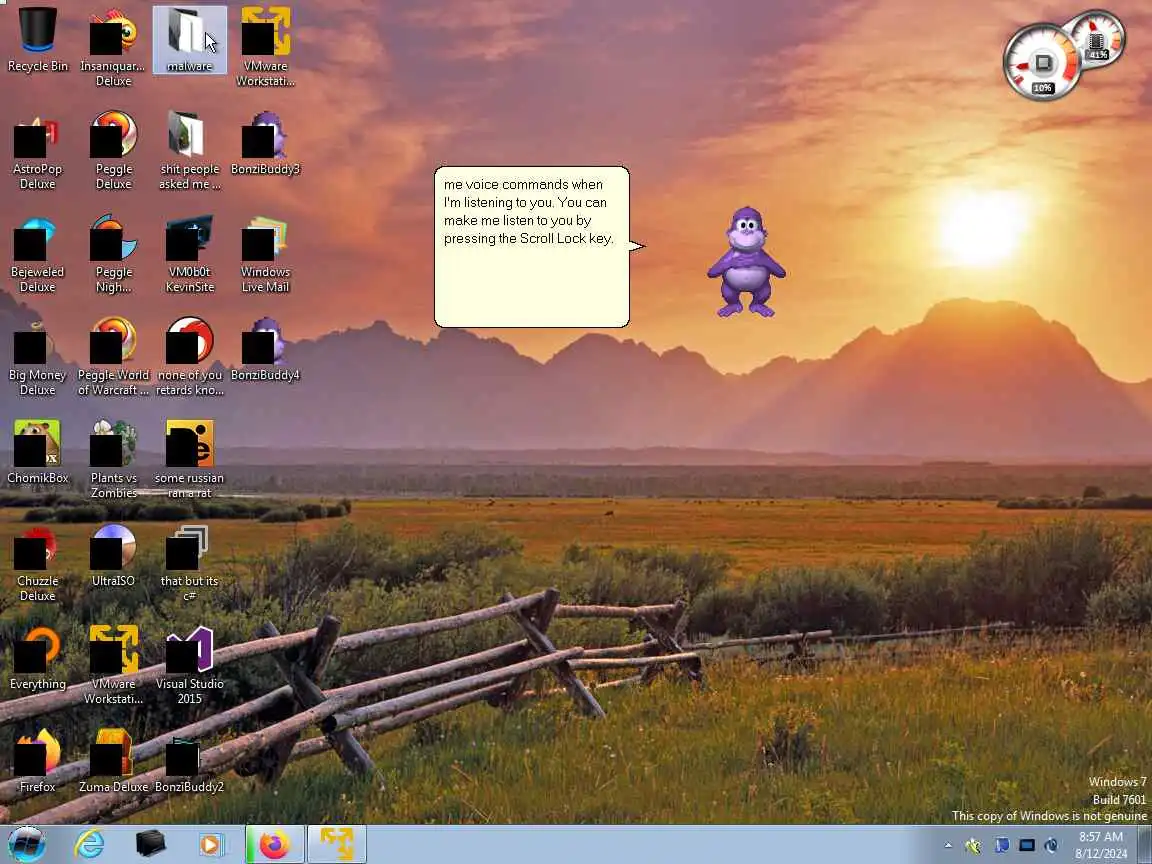Select the BonziBuddy4 shortcut

(x=265, y=350)
